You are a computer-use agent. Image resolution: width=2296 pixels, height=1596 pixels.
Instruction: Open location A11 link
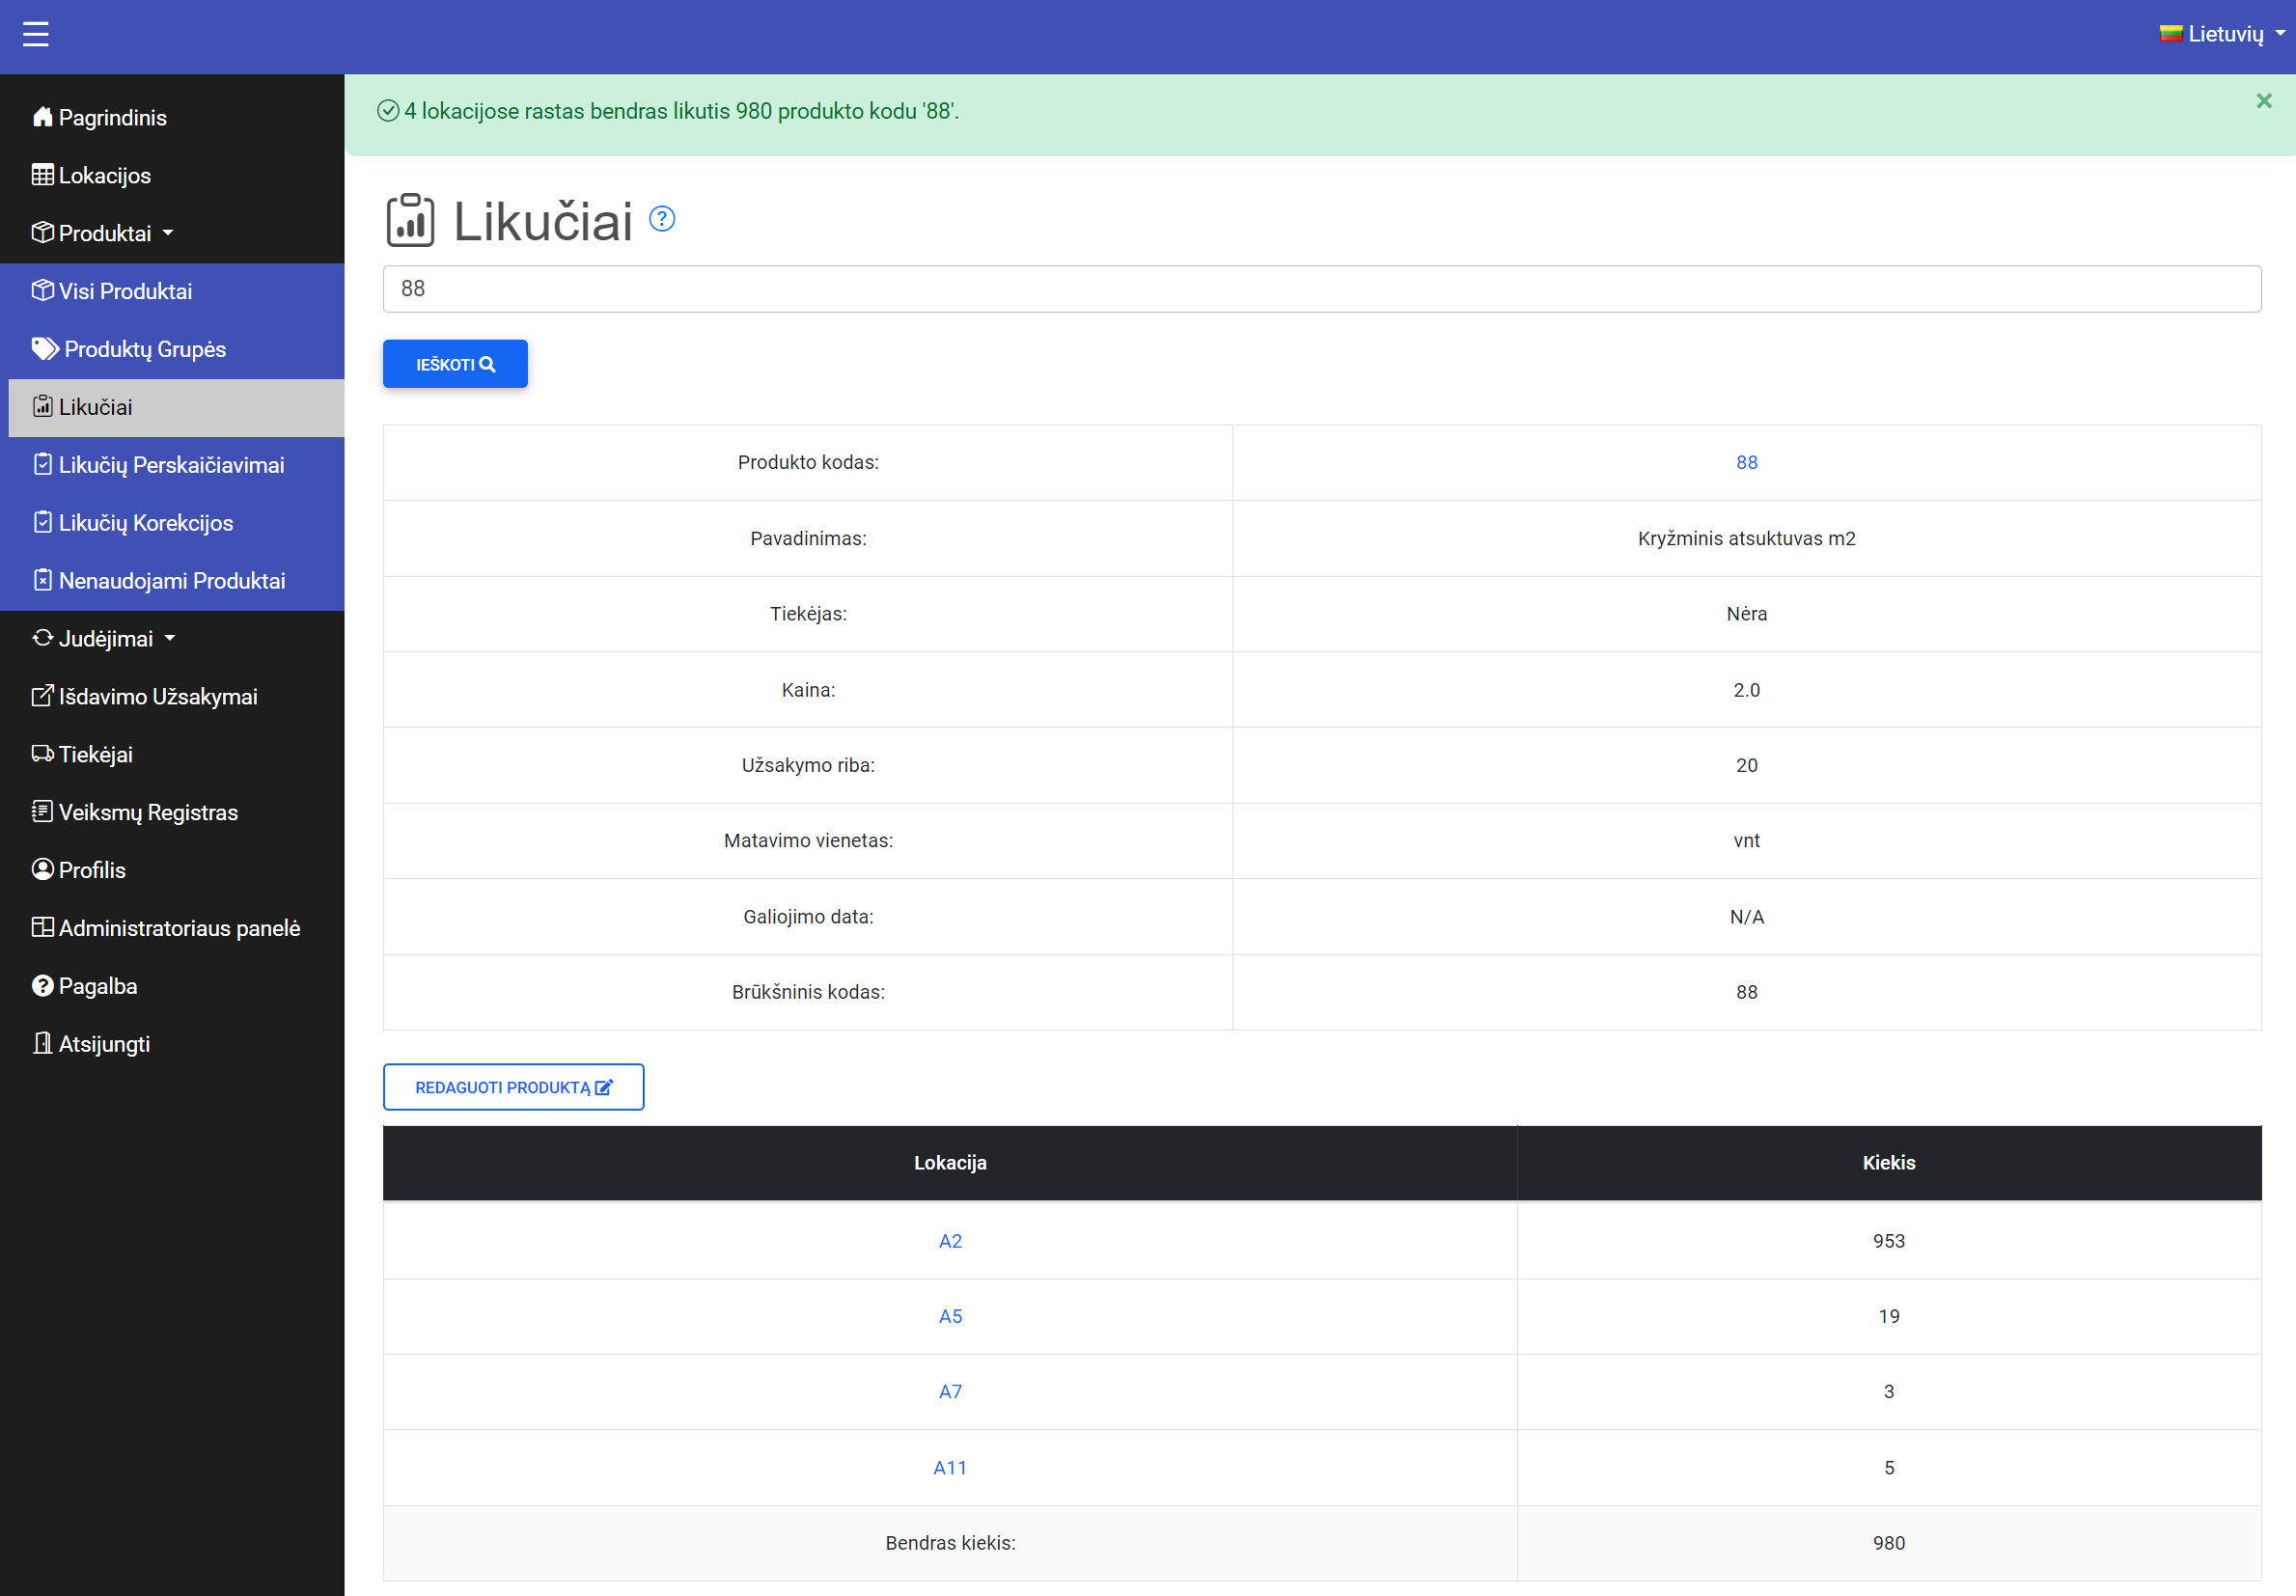coord(950,1467)
